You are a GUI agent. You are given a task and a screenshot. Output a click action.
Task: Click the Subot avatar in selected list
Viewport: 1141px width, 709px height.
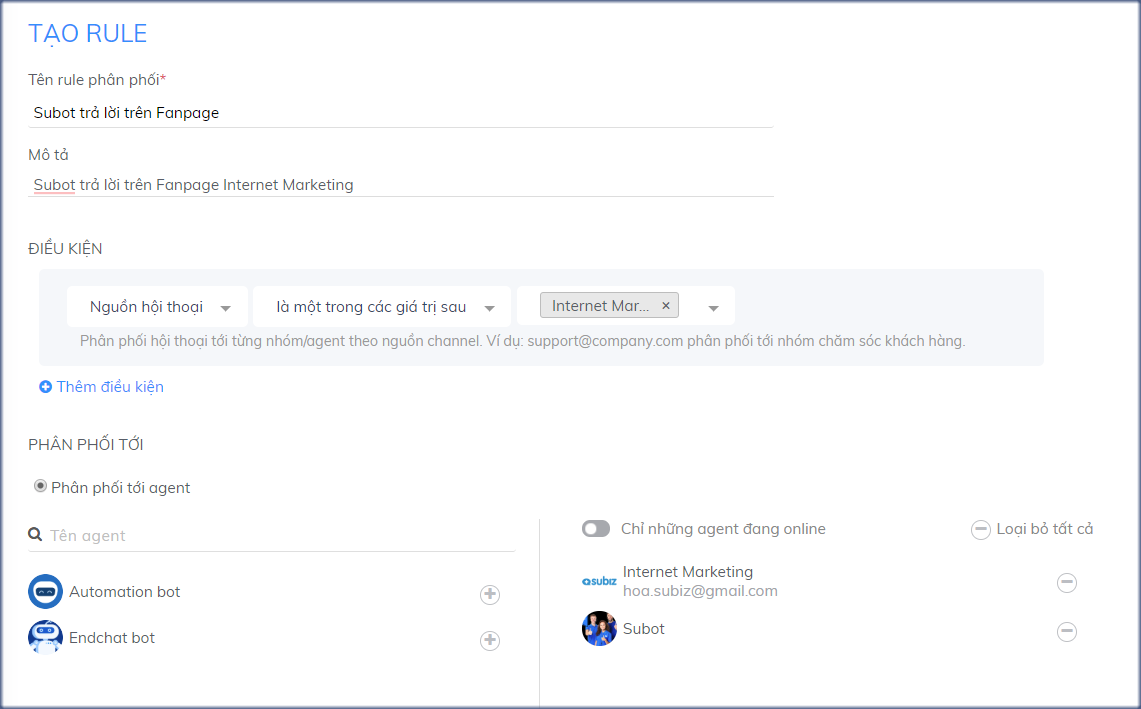[599, 629]
